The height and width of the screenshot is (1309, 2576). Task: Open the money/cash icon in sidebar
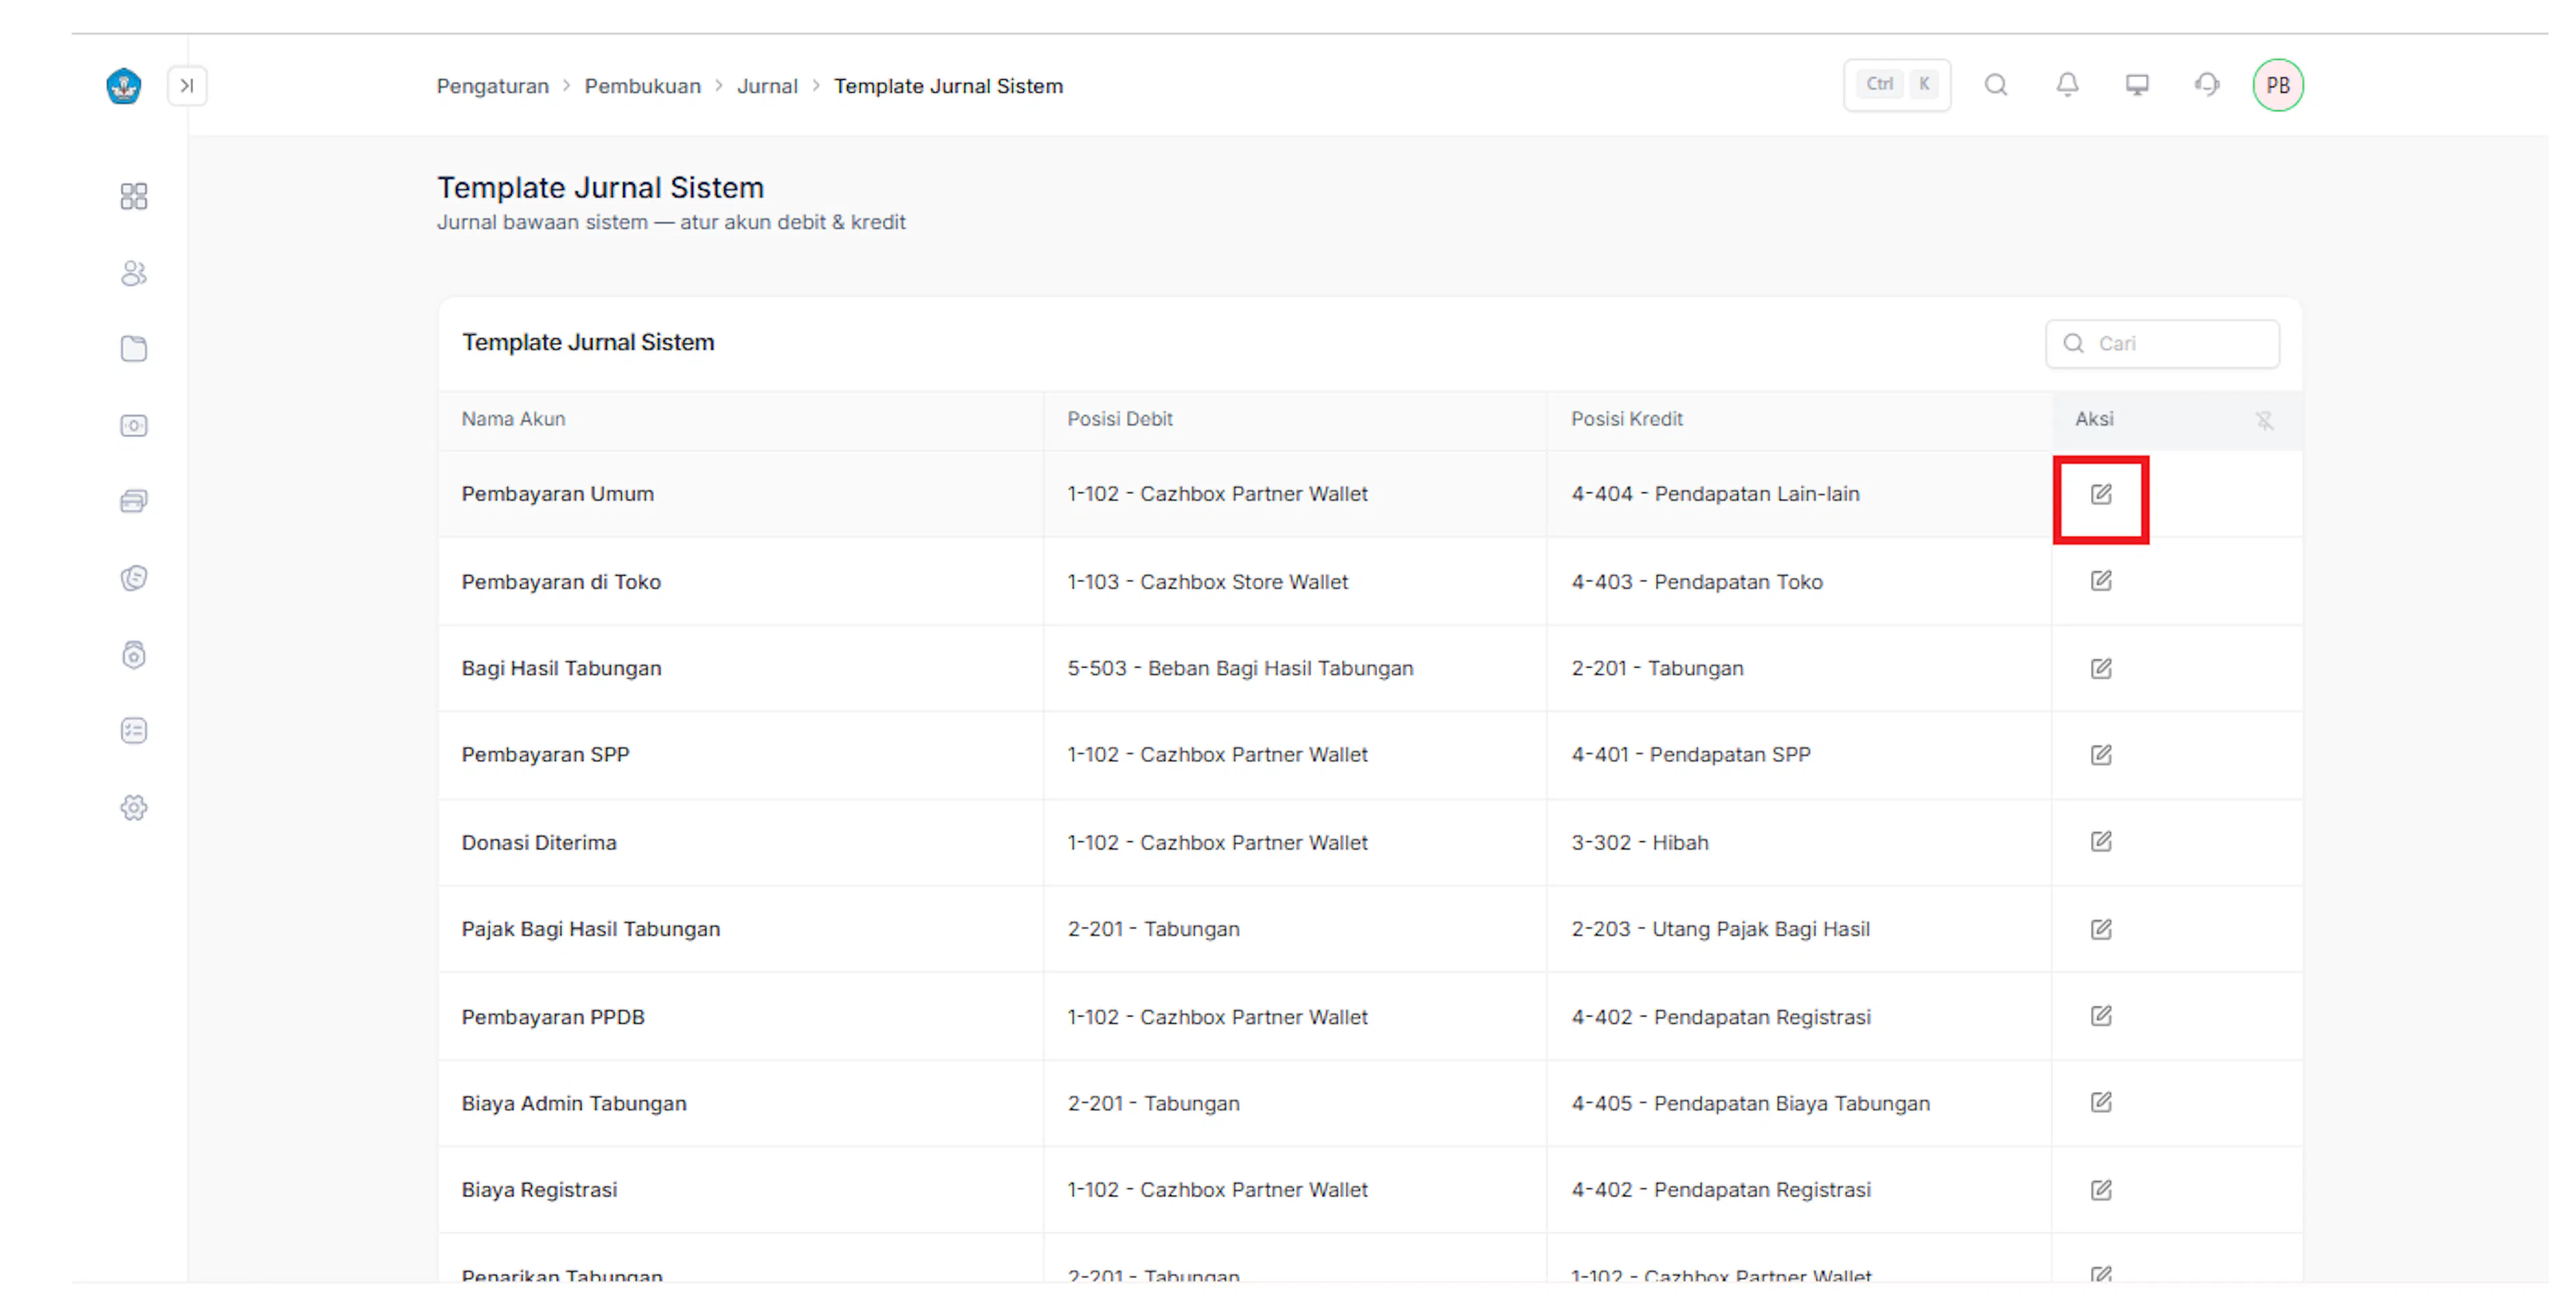tap(133, 426)
